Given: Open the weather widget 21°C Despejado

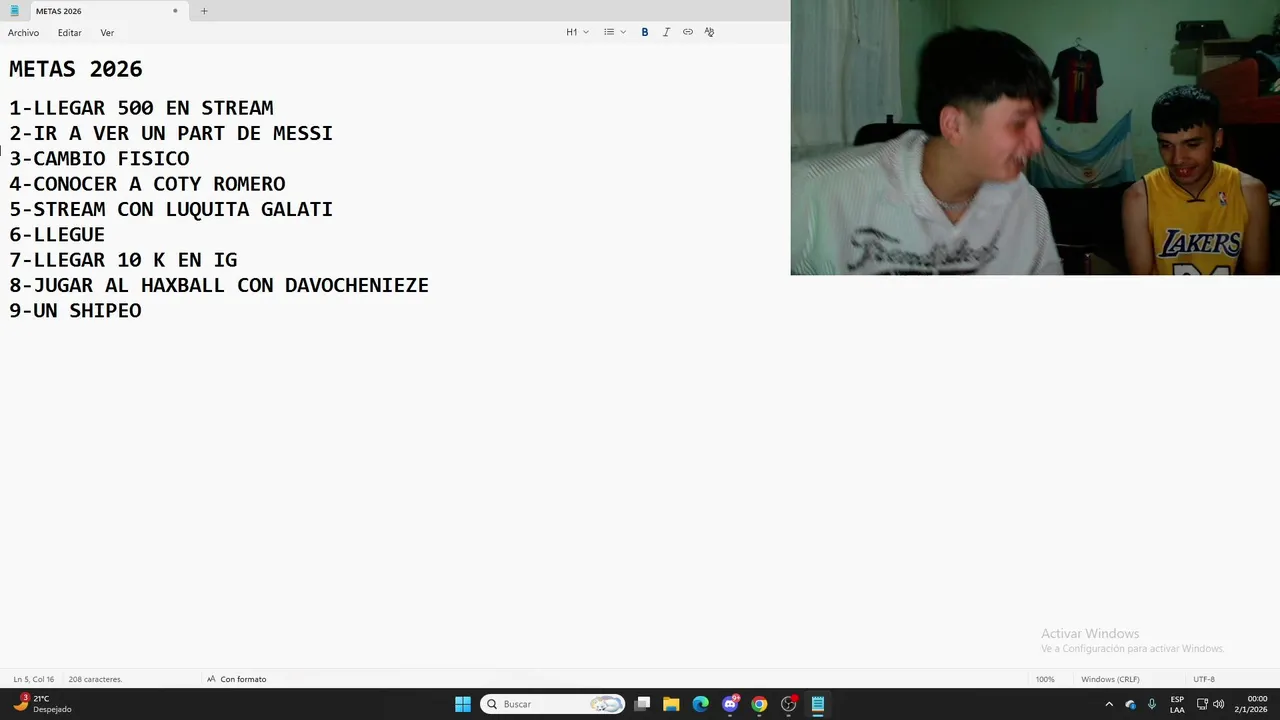Looking at the screenshot, I should tap(42, 704).
